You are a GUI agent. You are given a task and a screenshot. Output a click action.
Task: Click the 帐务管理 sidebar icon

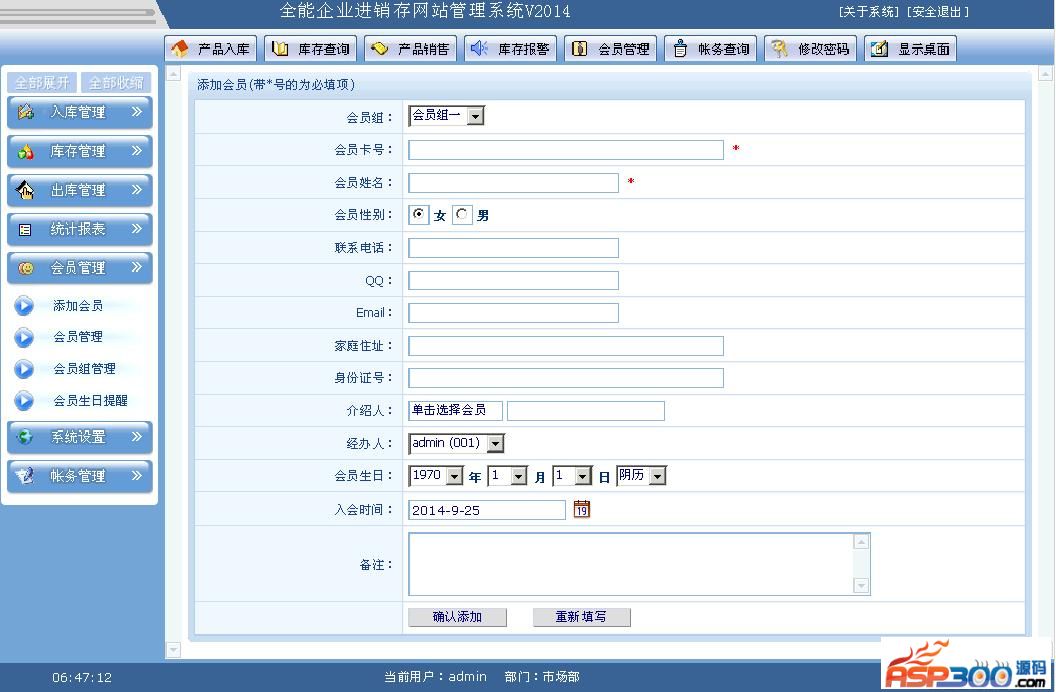(x=26, y=476)
